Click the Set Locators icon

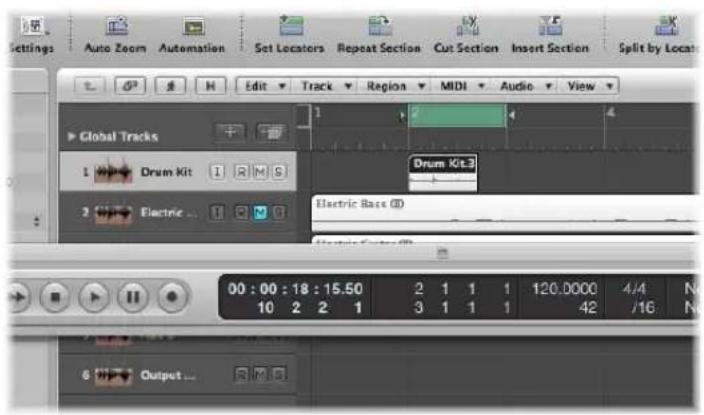291,26
